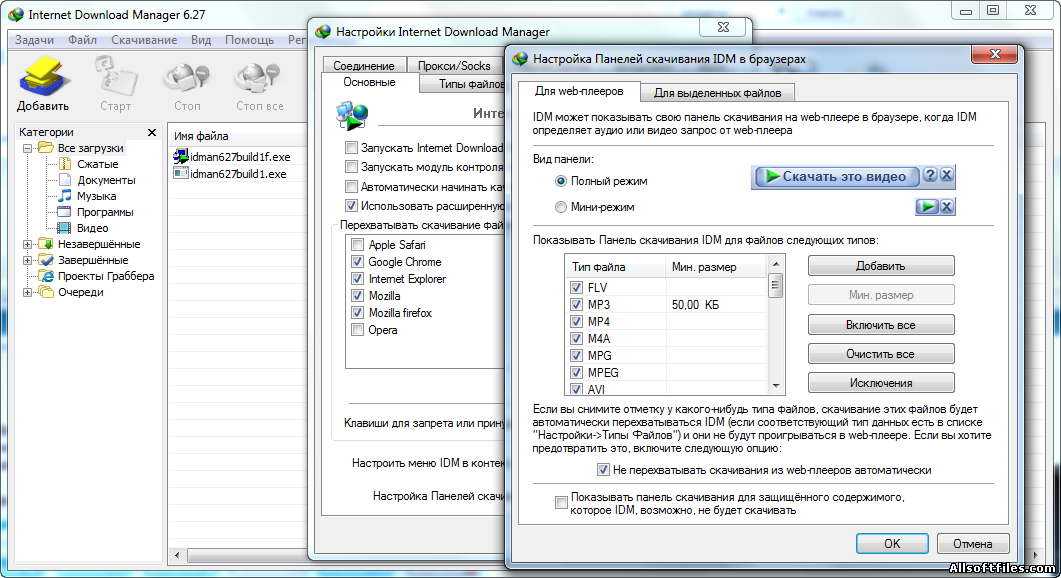Click the Имя файла column header
Viewport: 1061px width, 578px height.
tap(237, 135)
